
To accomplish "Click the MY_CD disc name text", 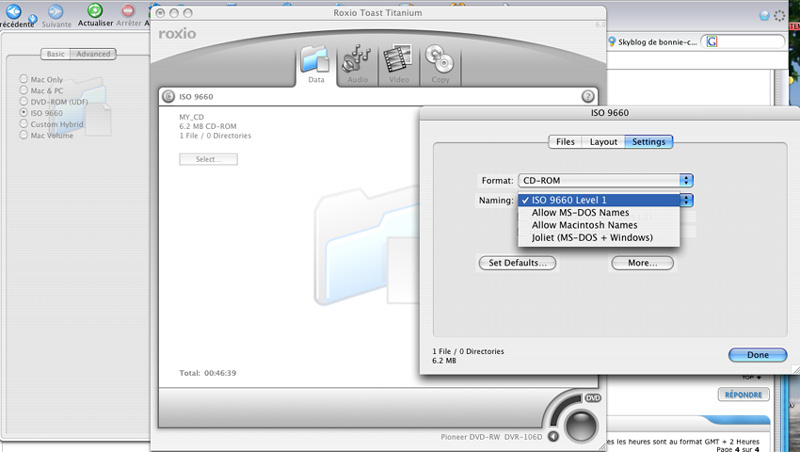I will 191,117.
